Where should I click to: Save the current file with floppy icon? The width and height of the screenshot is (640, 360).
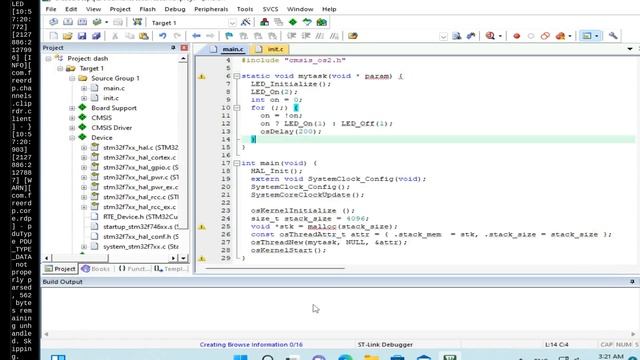coord(82,36)
